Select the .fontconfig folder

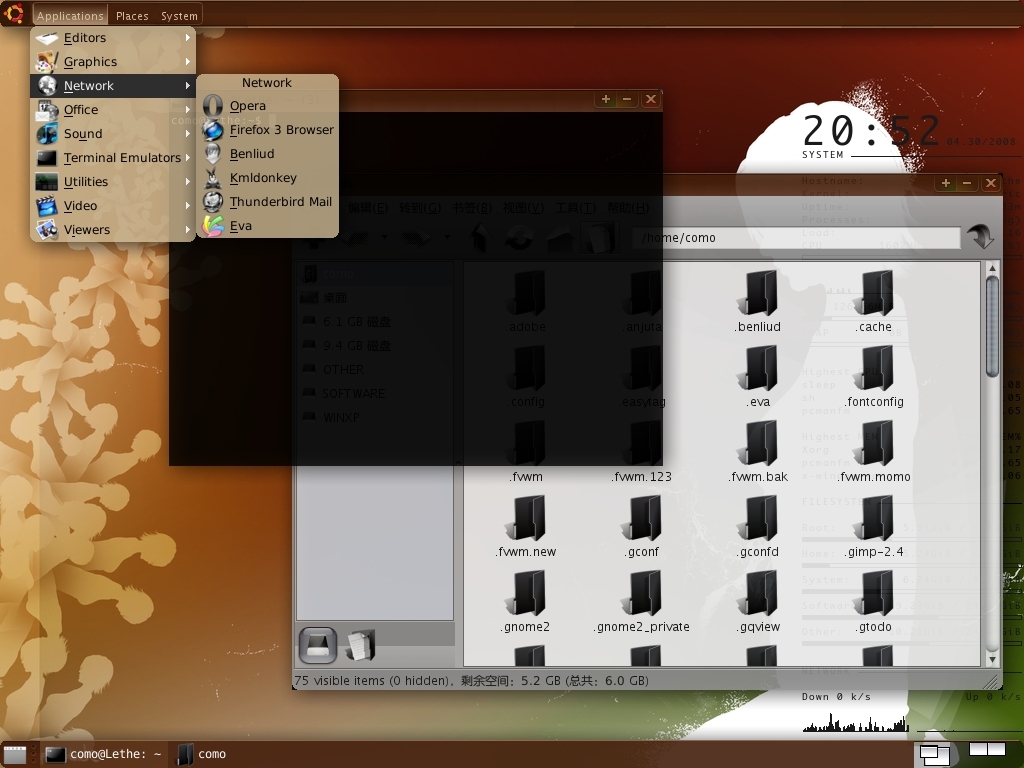874,377
